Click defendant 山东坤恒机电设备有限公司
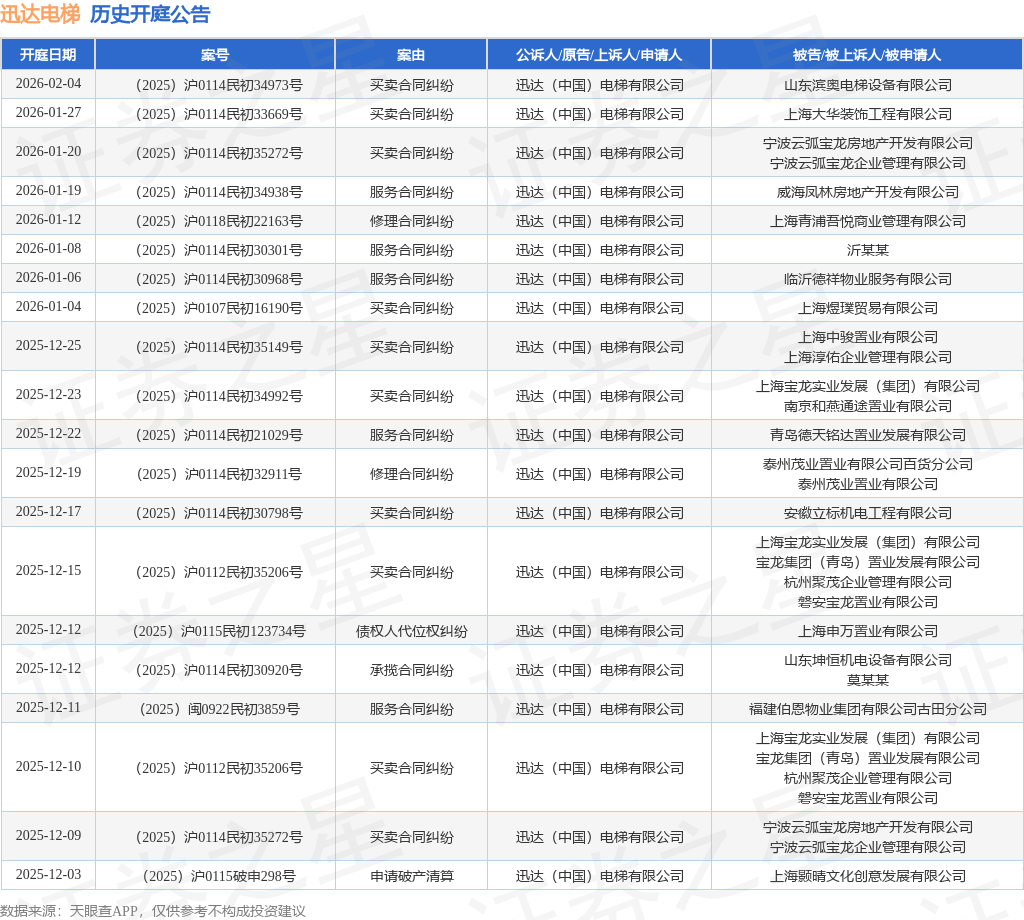Viewport: 1024px width, 920px height. point(867,660)
